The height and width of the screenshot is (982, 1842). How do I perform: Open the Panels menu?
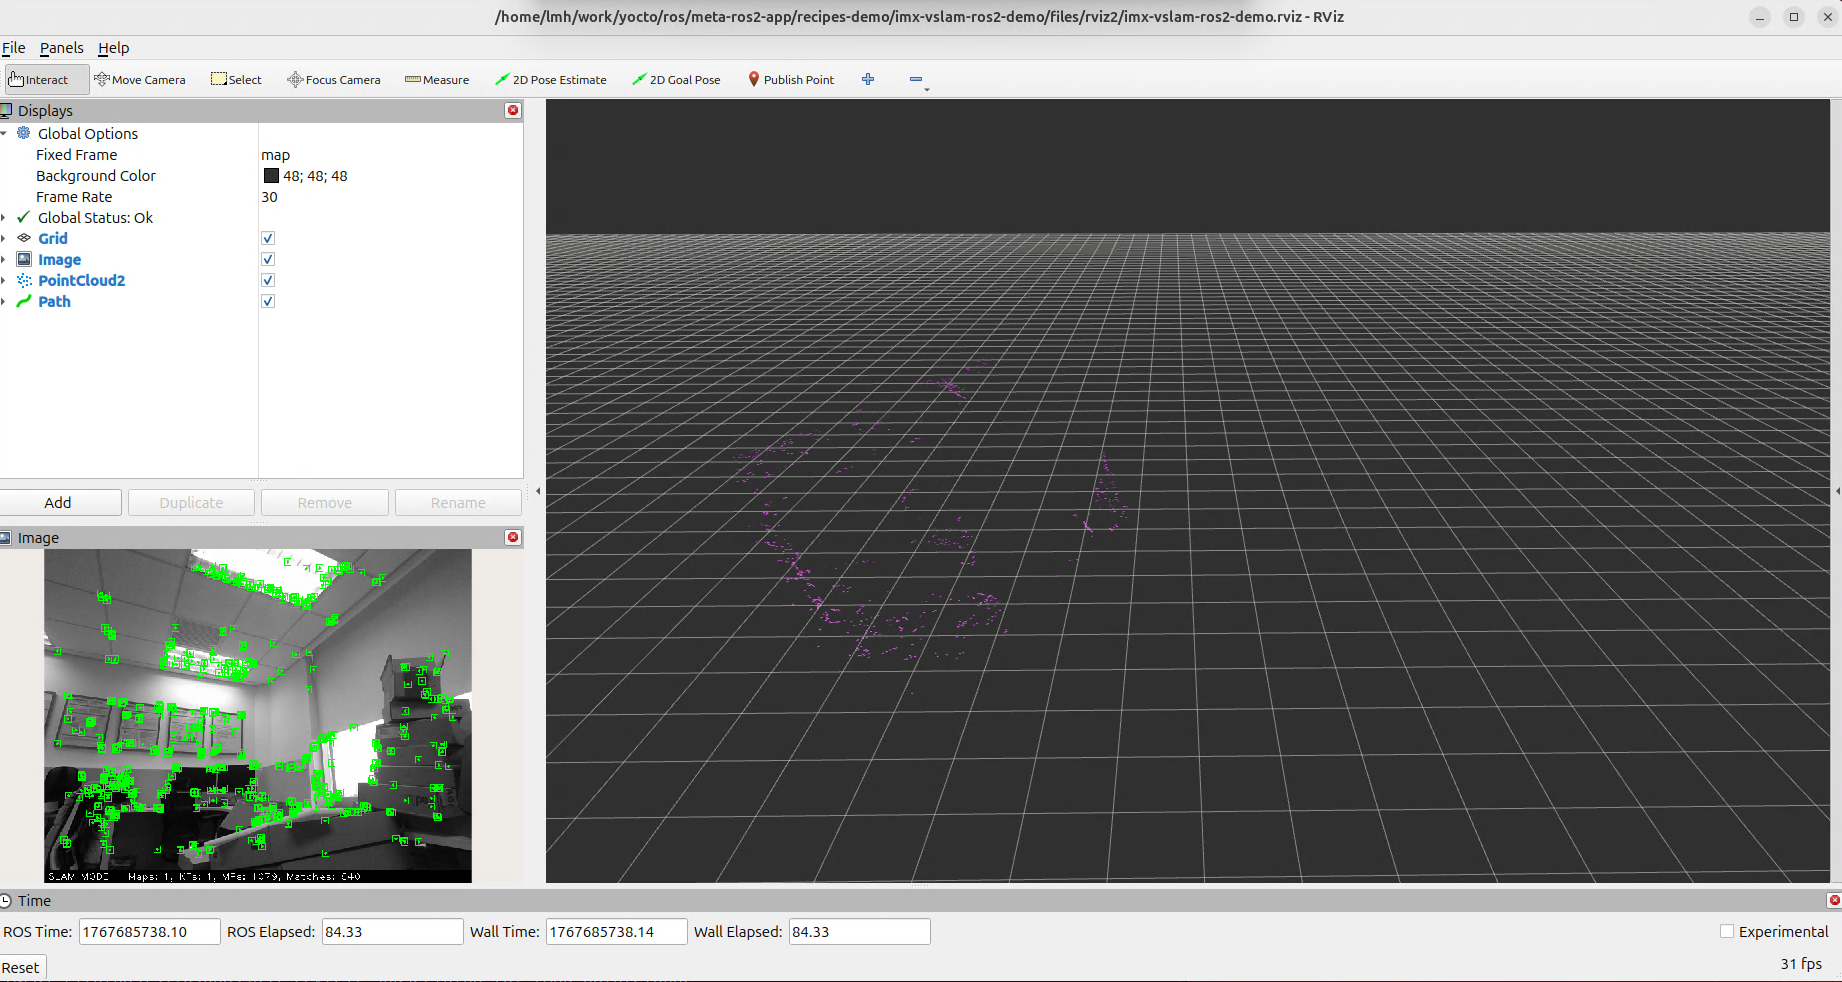61,48
